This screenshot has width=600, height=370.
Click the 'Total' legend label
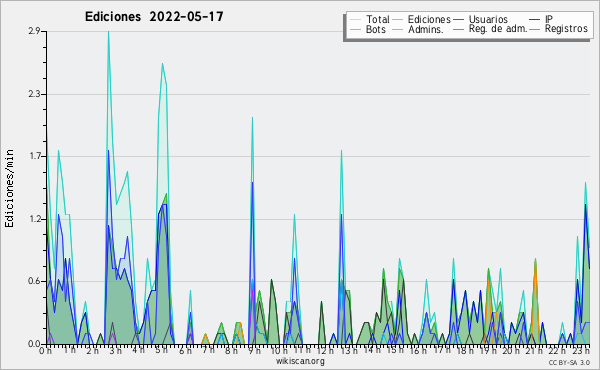click(x=378, y=19)
